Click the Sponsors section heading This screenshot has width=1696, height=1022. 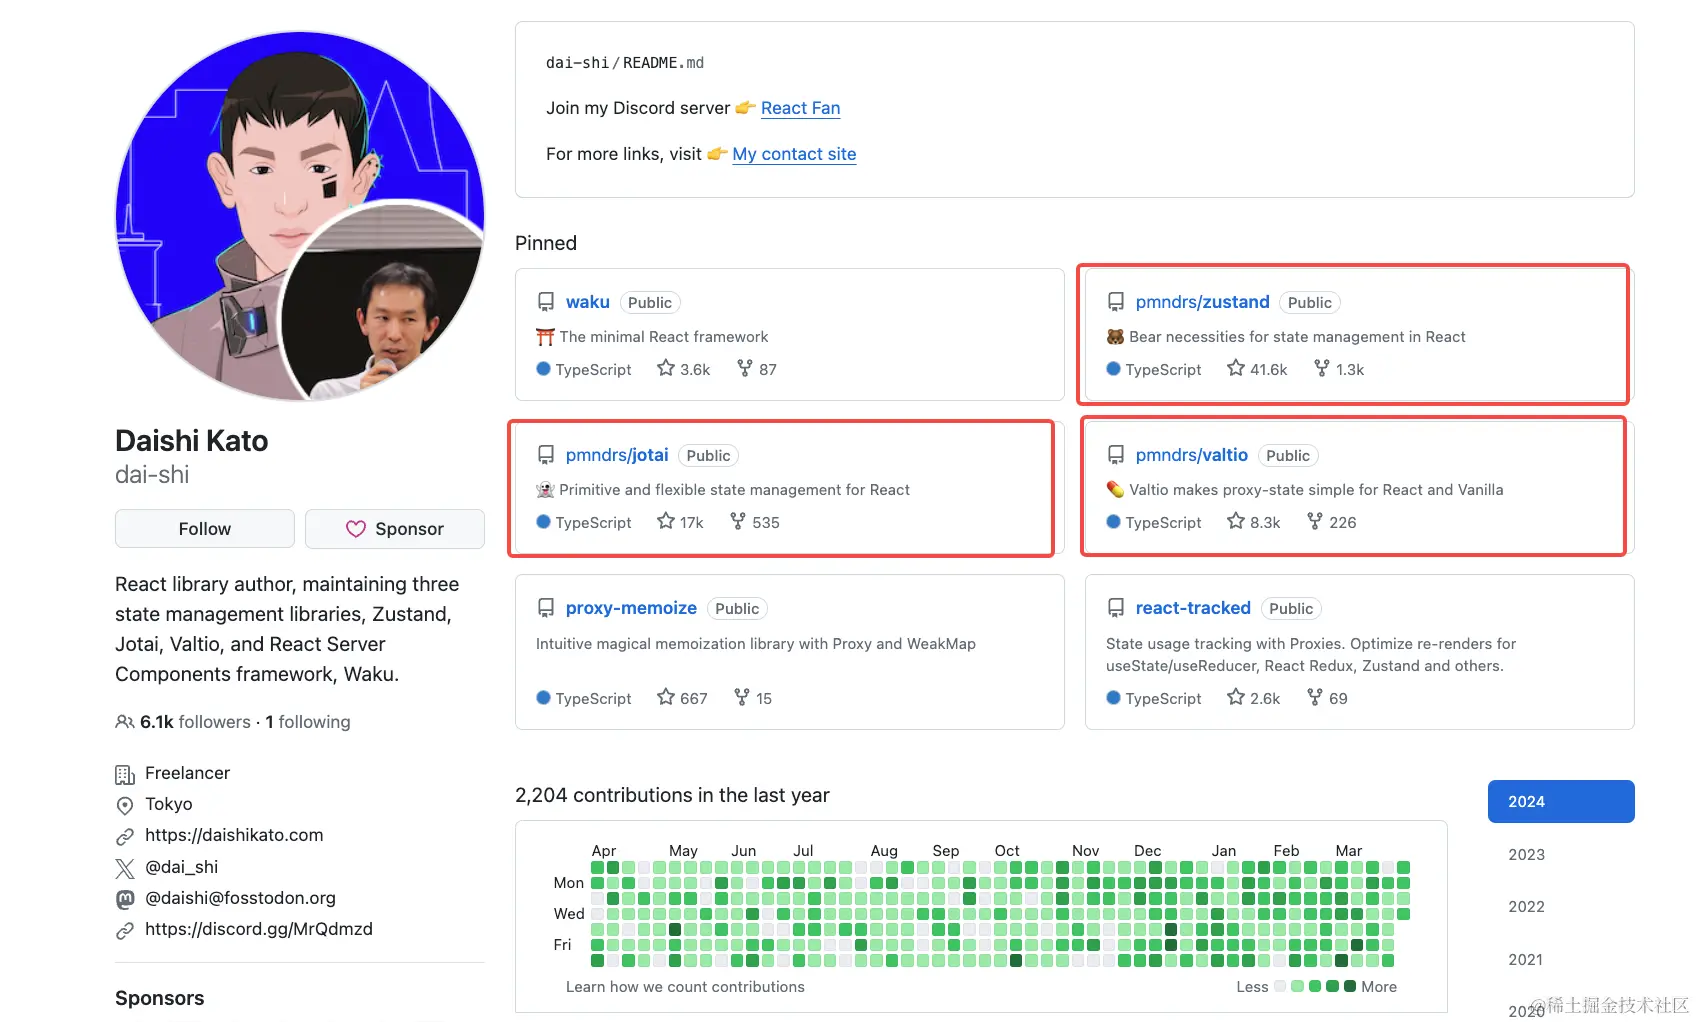(x=159, y=998)
